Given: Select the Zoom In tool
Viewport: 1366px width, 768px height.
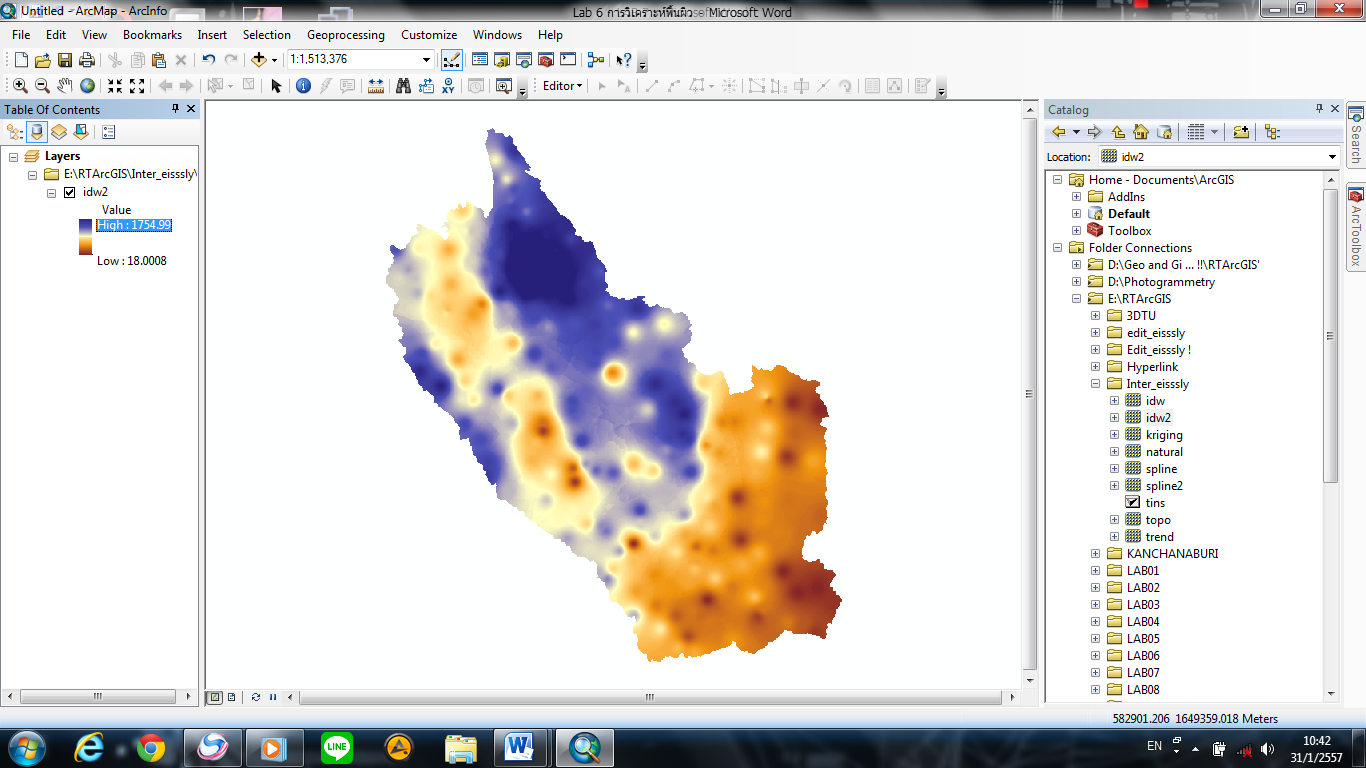Looking at the screenshot, I should click(20, 86).
